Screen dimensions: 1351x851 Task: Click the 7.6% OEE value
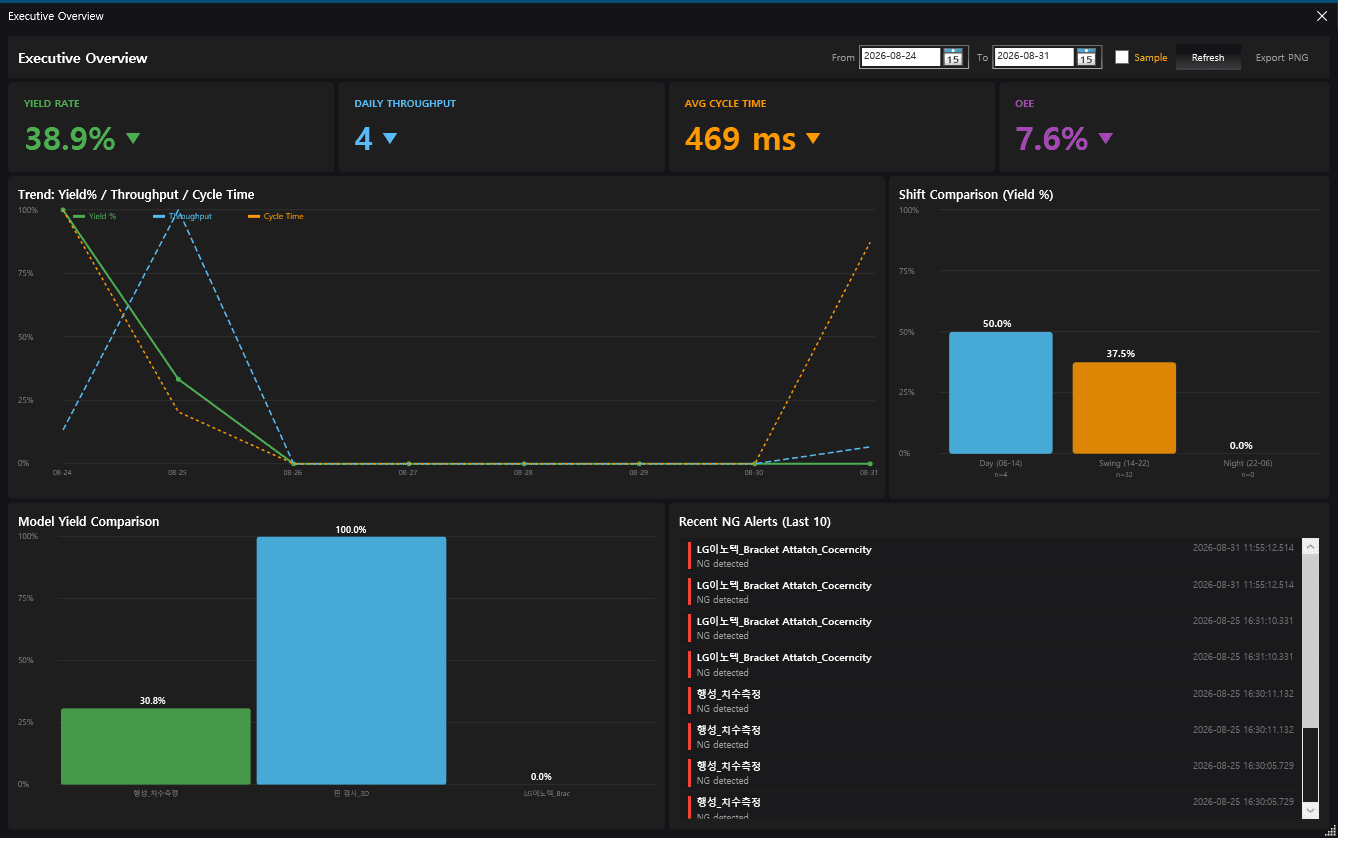pos(1051,138)
